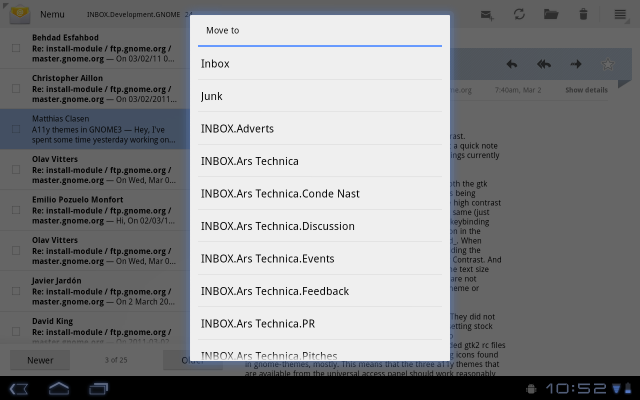The image size is (640, 400).
Task: Tap the move to folder icon
Action: pos(551,14)
